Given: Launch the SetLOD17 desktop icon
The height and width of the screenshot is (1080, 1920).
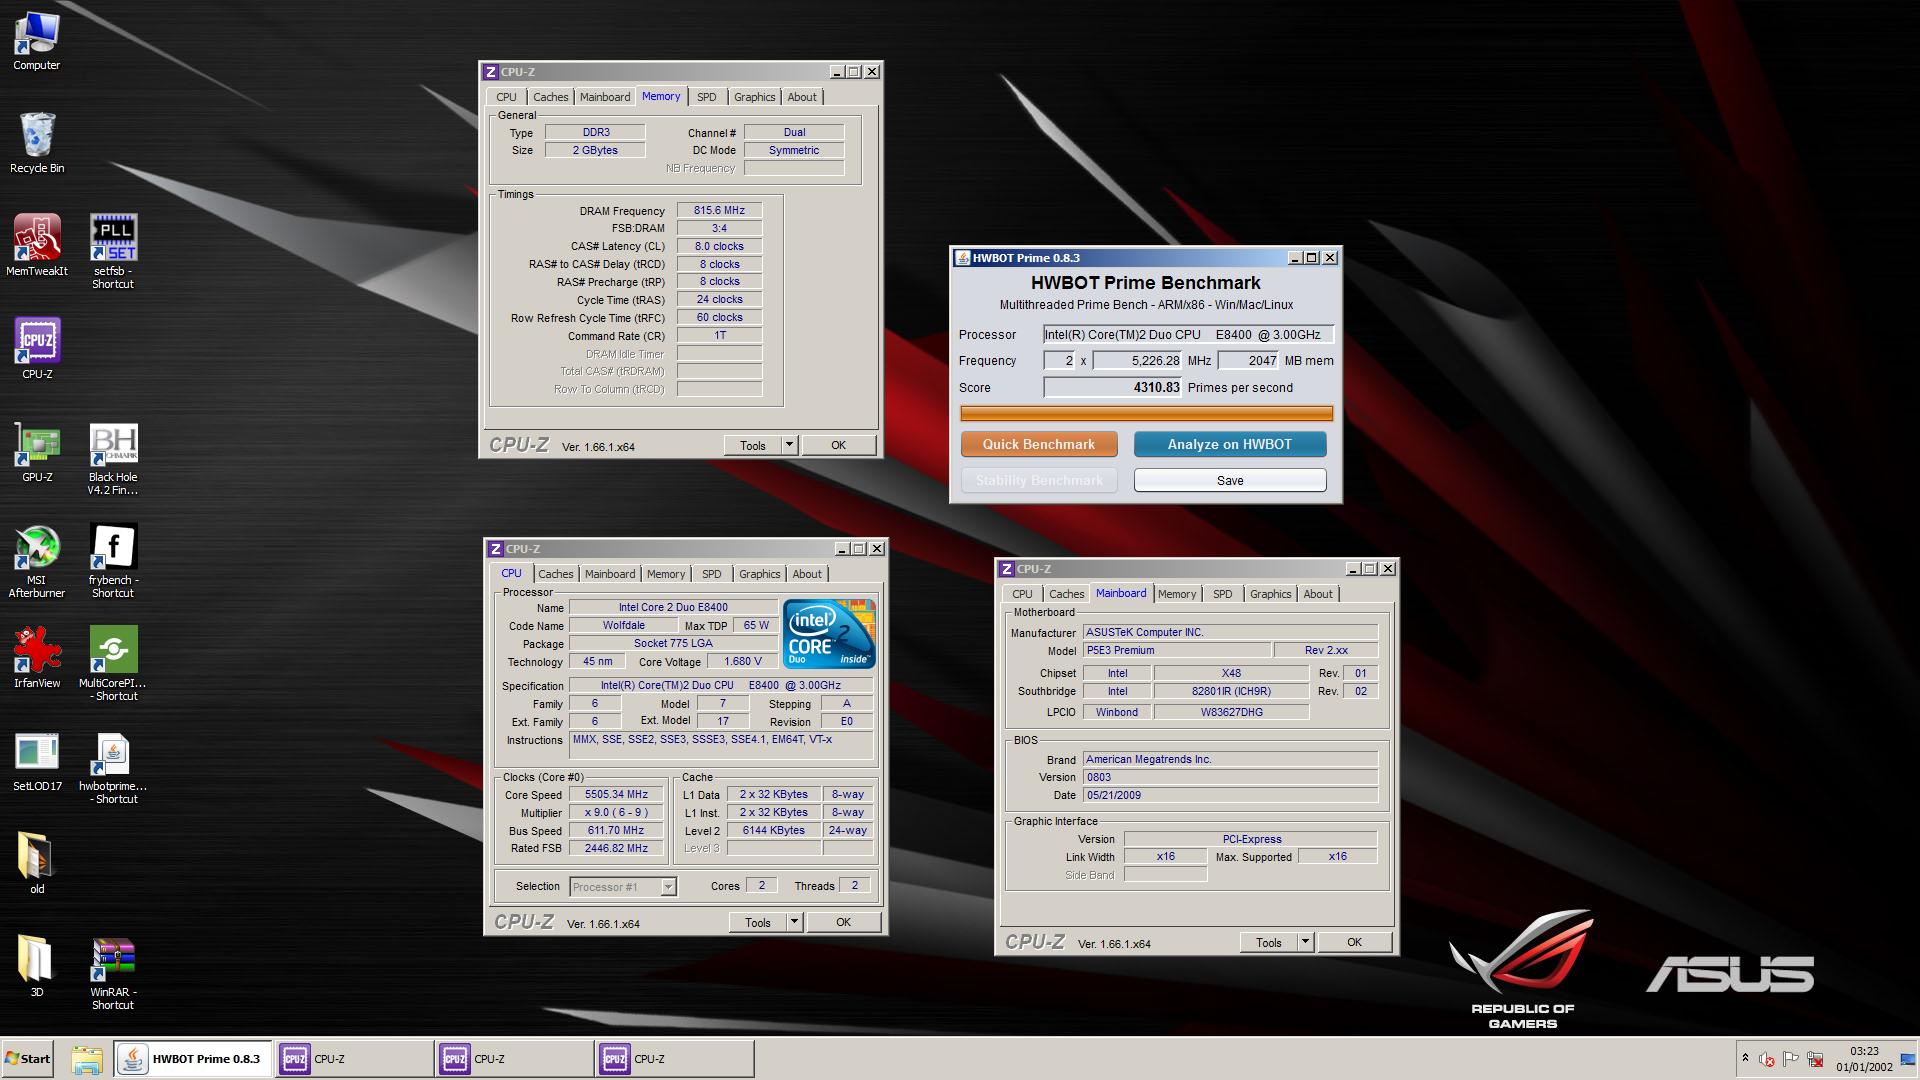Looking at the screenshot, I should pos(37,760).
